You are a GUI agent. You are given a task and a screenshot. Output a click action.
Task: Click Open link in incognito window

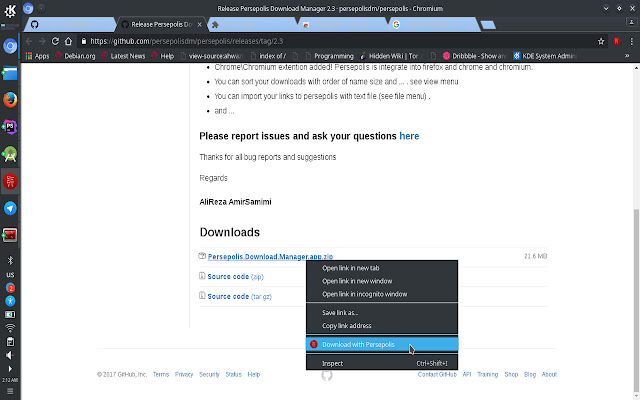tap(364, 294)
